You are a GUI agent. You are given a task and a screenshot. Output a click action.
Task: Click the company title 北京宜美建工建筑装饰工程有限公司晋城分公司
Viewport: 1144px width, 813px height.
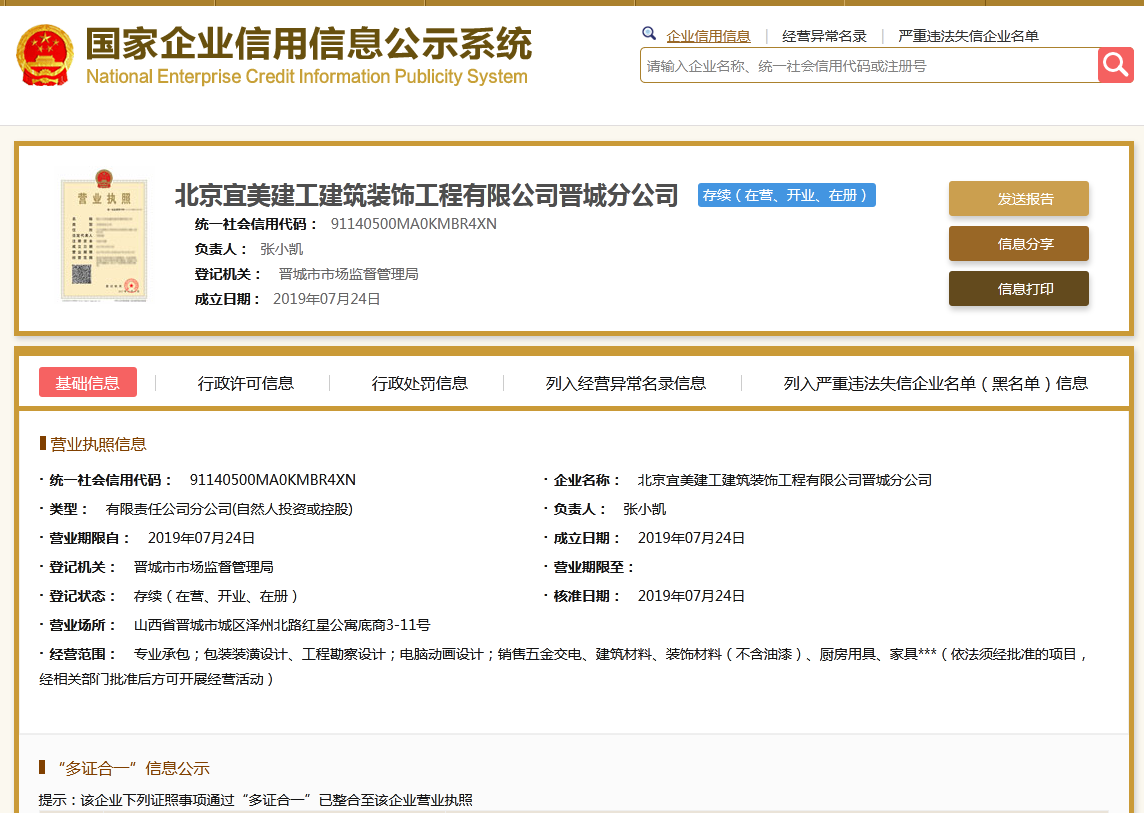tap(427, 196)
